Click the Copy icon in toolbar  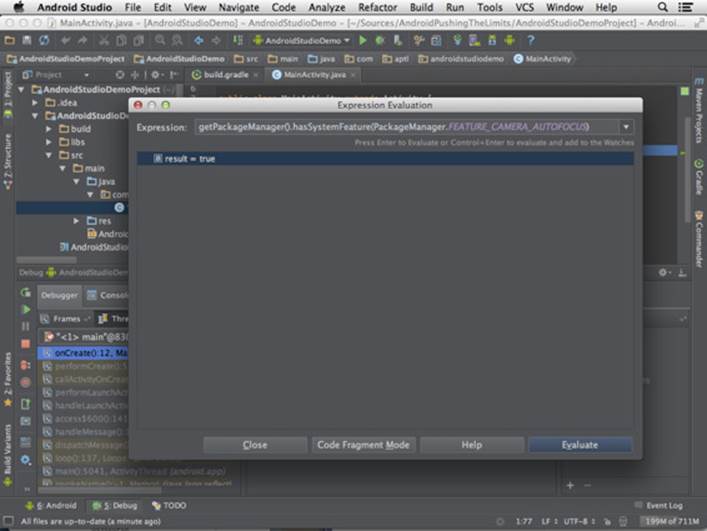point(121,41)
